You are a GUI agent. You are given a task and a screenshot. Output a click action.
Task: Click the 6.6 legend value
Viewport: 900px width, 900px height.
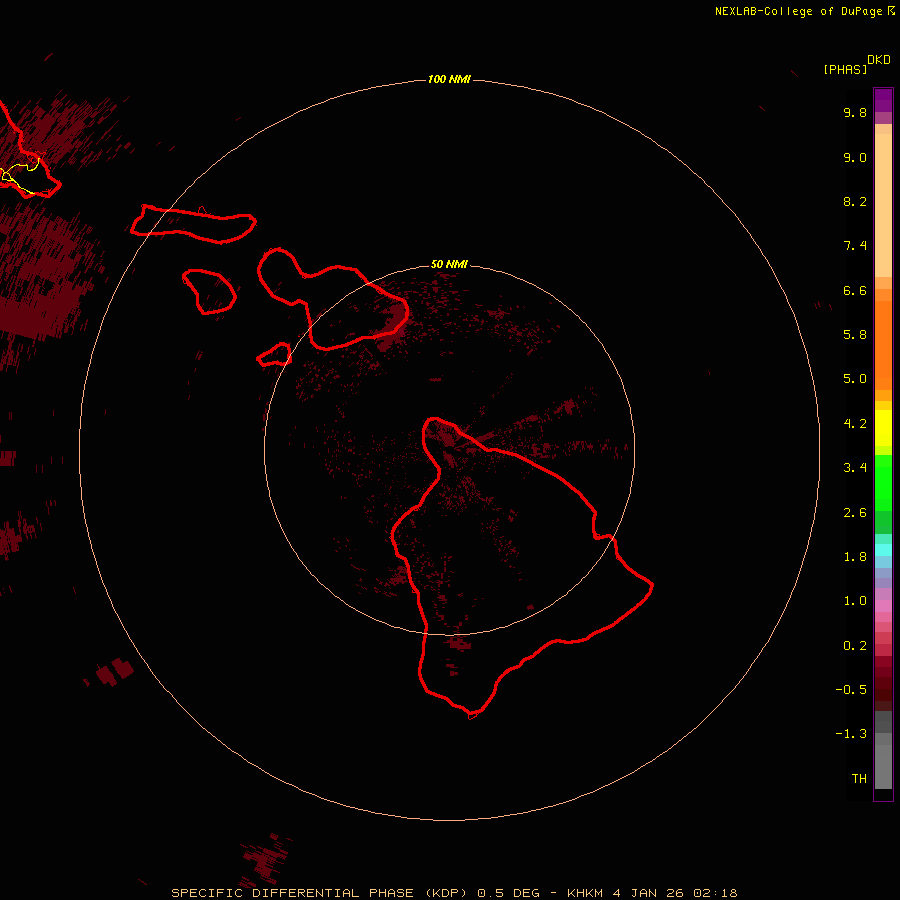[x=855, y=290]
